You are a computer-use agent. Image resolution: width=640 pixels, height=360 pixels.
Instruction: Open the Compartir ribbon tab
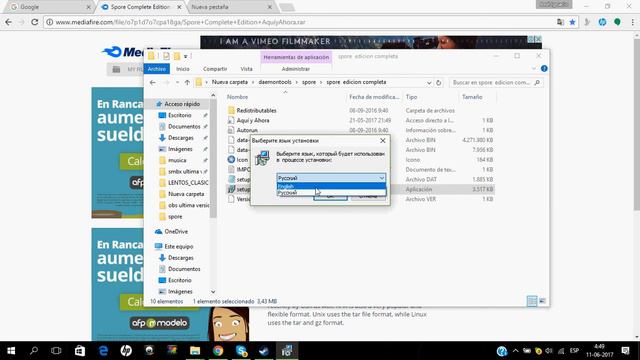[215, 69]
